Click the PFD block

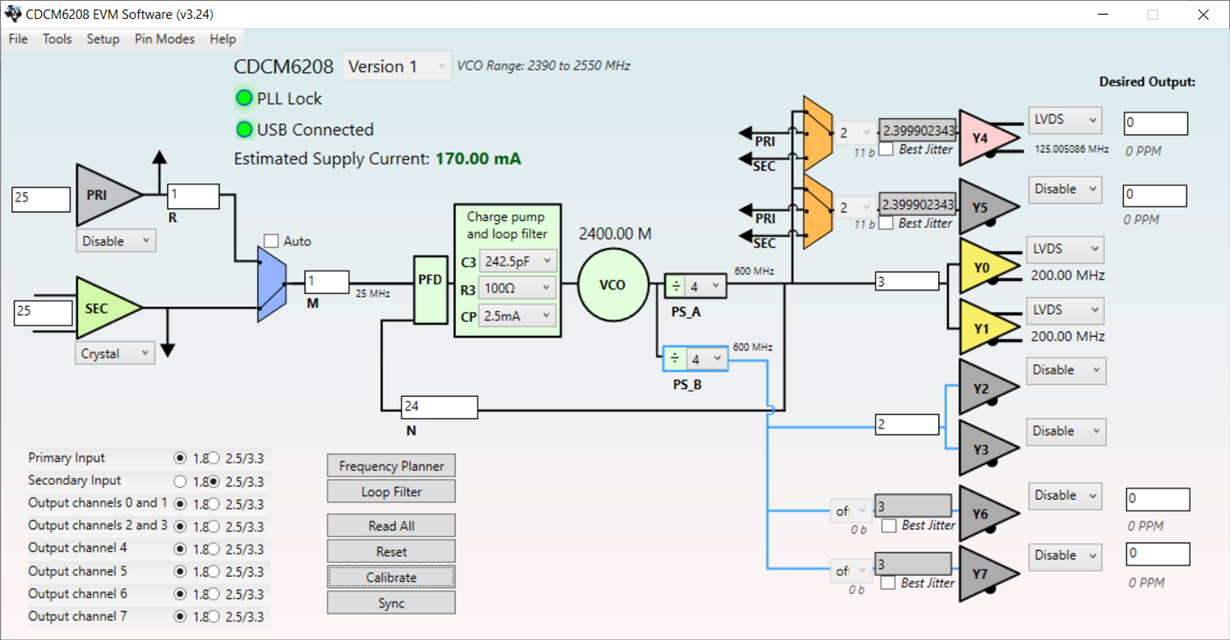430,288
